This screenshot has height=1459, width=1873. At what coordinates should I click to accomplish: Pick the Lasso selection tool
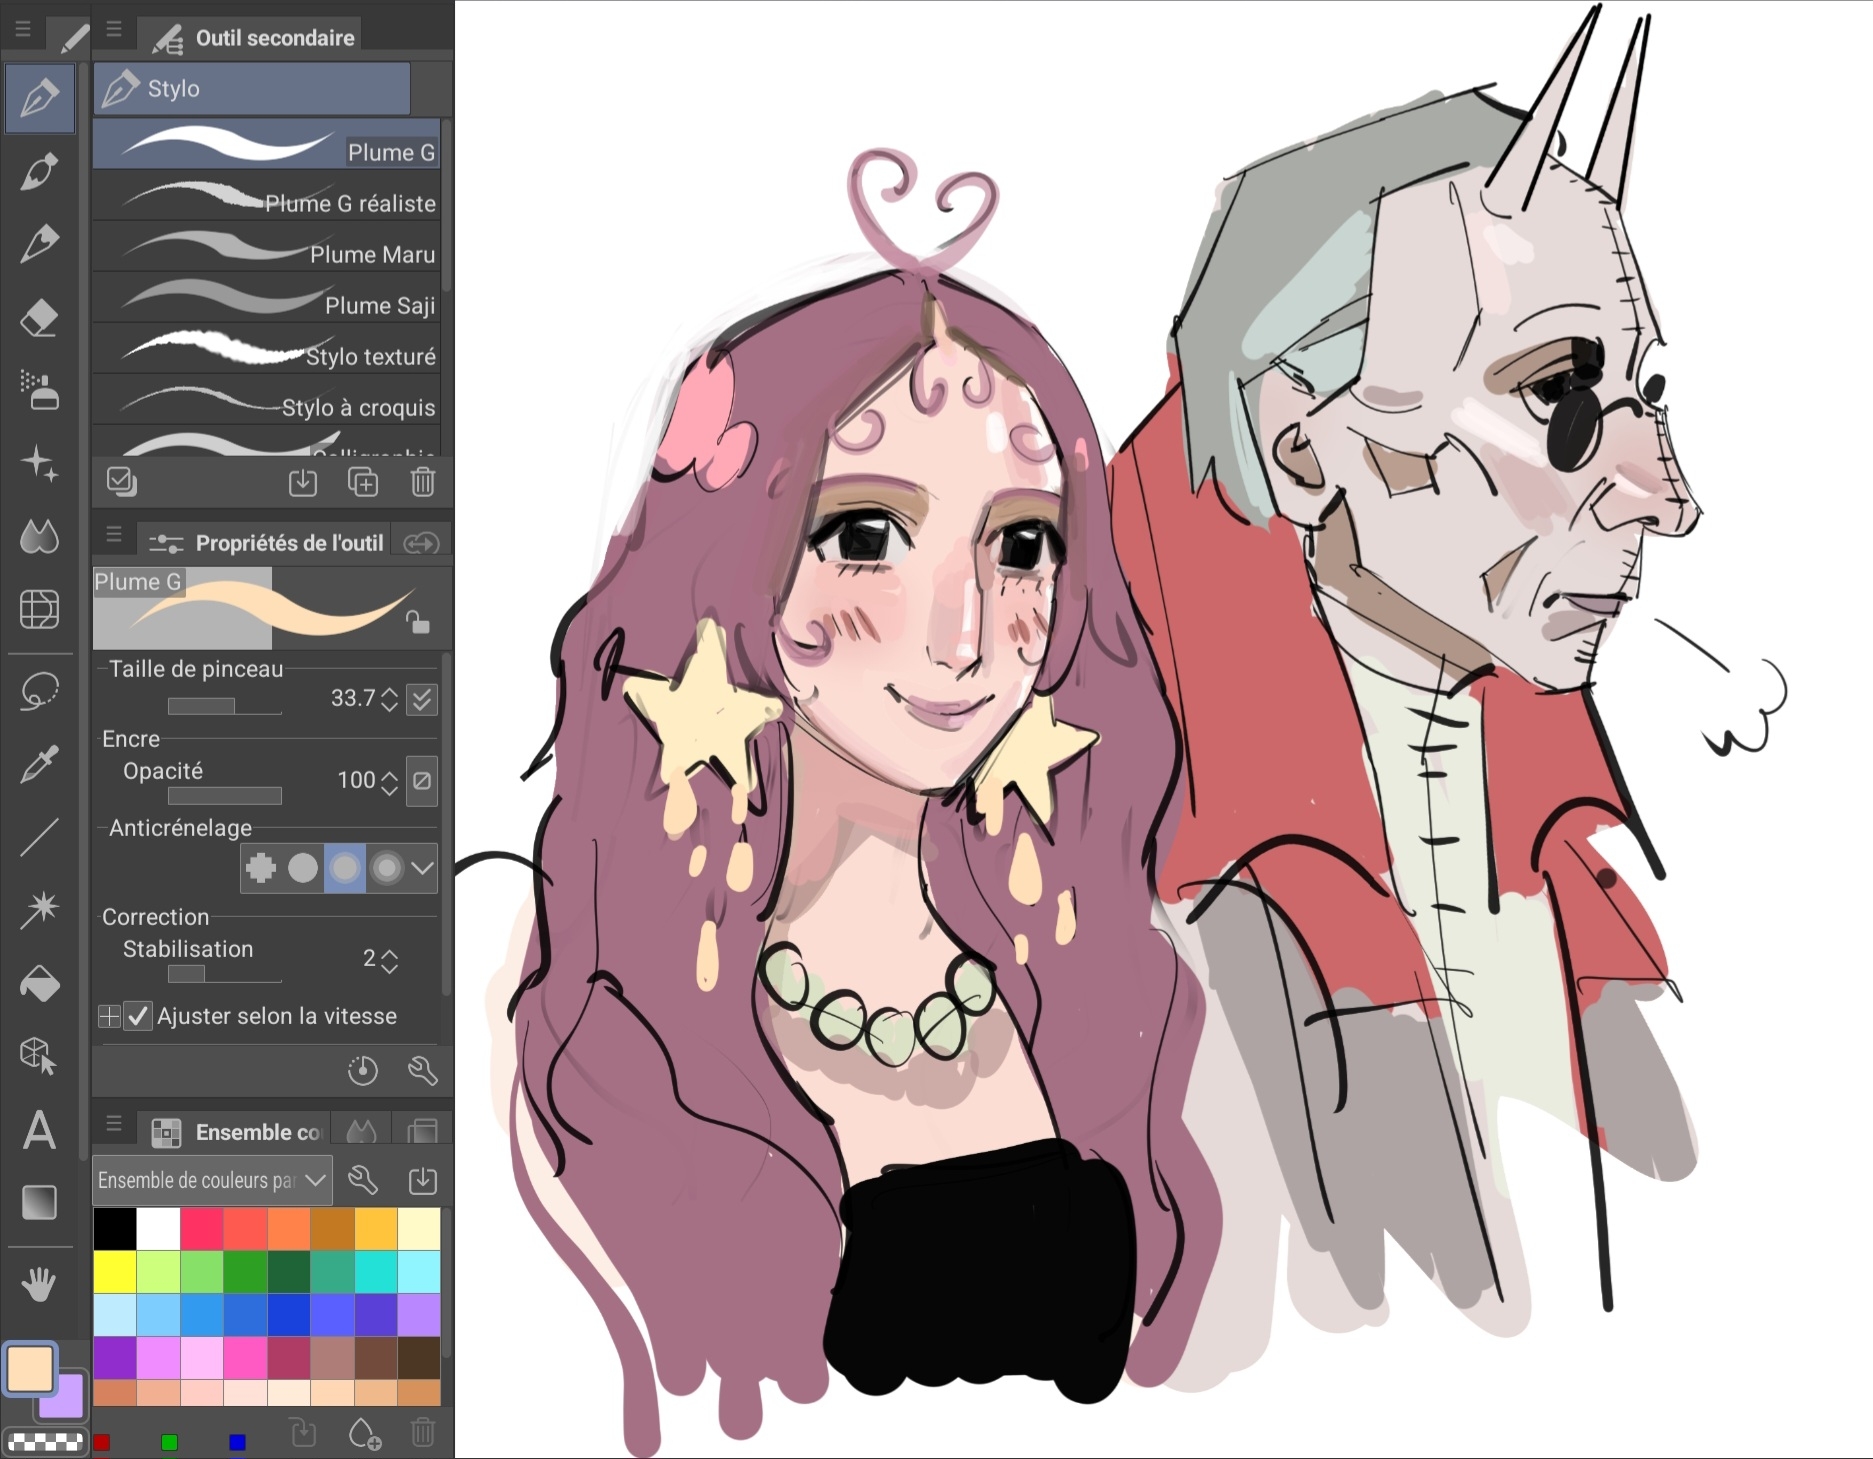pos(39,691)
